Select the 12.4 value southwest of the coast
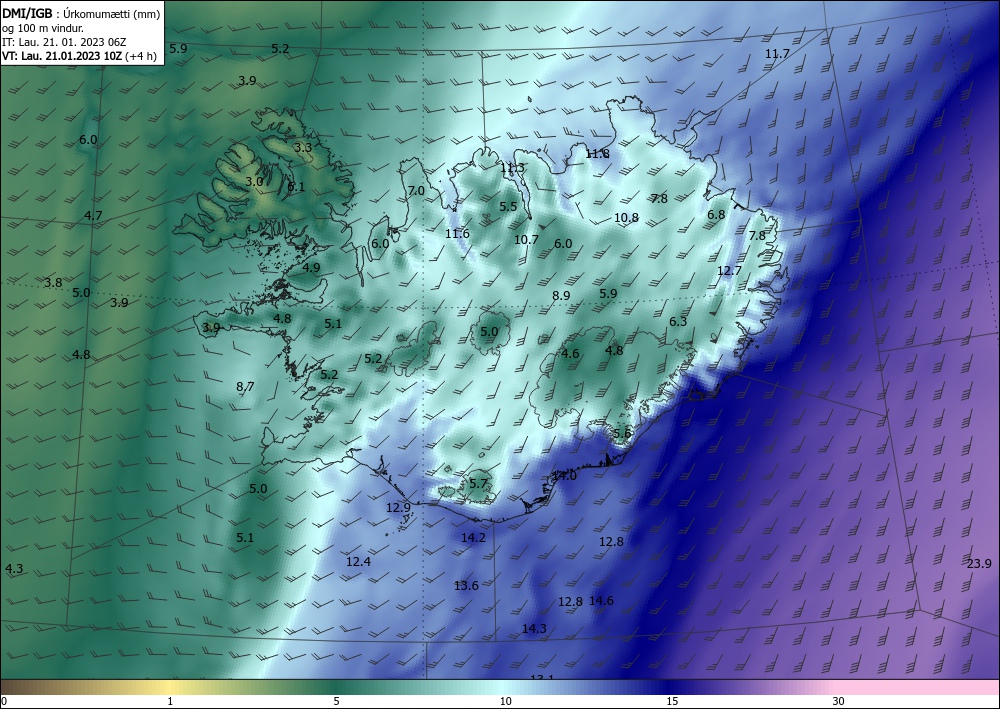This screenshot has height=709, width=1000. [x=358, y=562]
